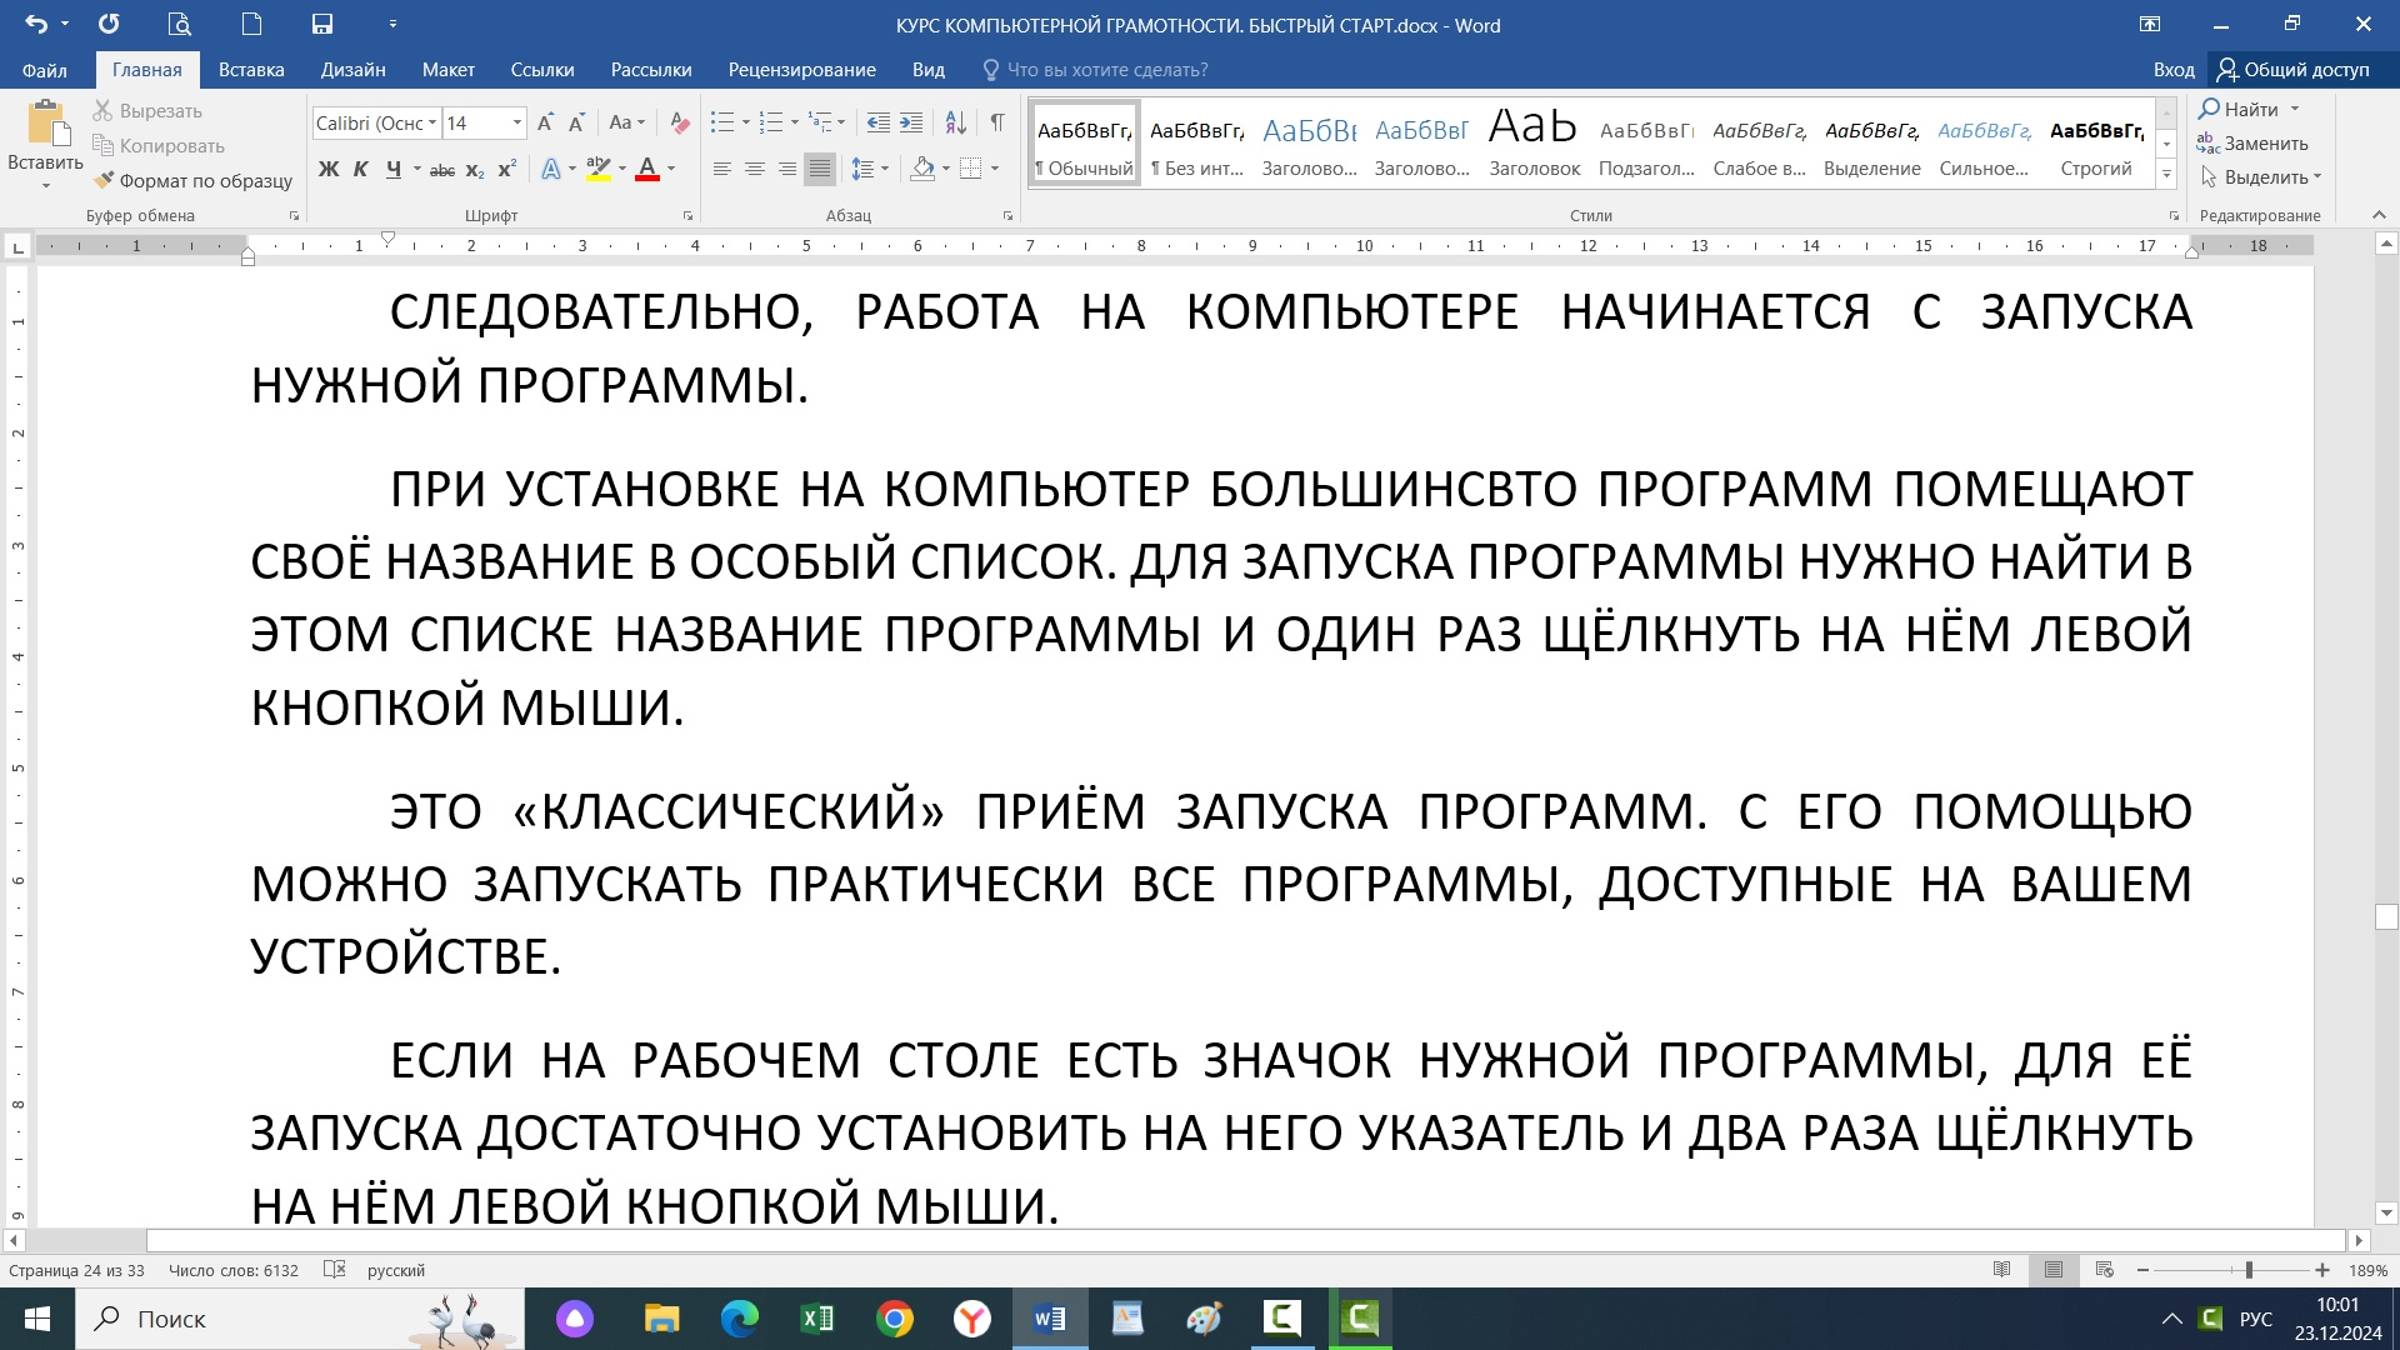Click the Общий доступ share button
This screenshot has width=2400, height=1350.
[x=2294, y=70]
